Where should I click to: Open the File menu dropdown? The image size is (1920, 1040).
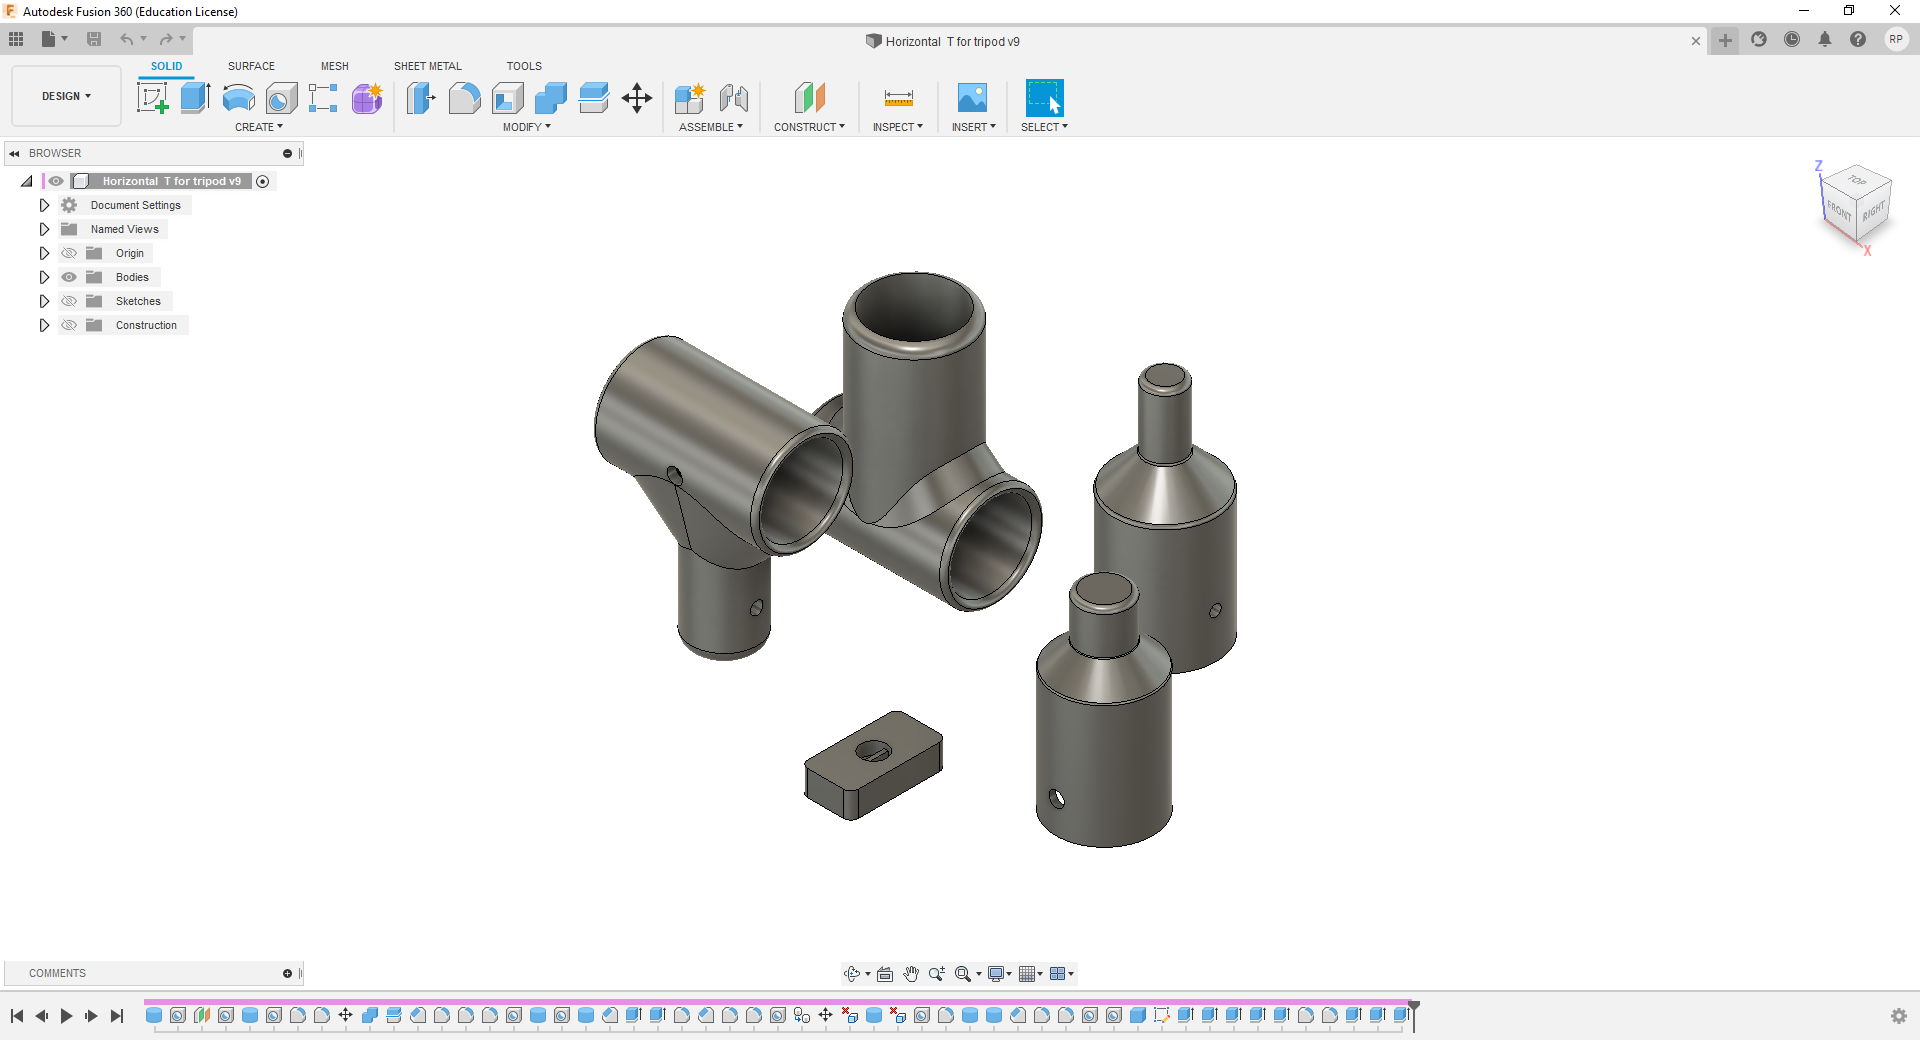tap(54, 39)
